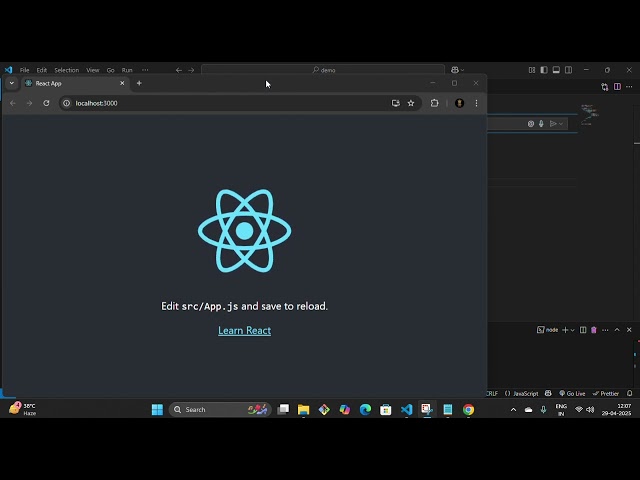Show hidden system tray icons
Image resolution: width=640 pixels, height=480 pixels.
click(513, 410)
